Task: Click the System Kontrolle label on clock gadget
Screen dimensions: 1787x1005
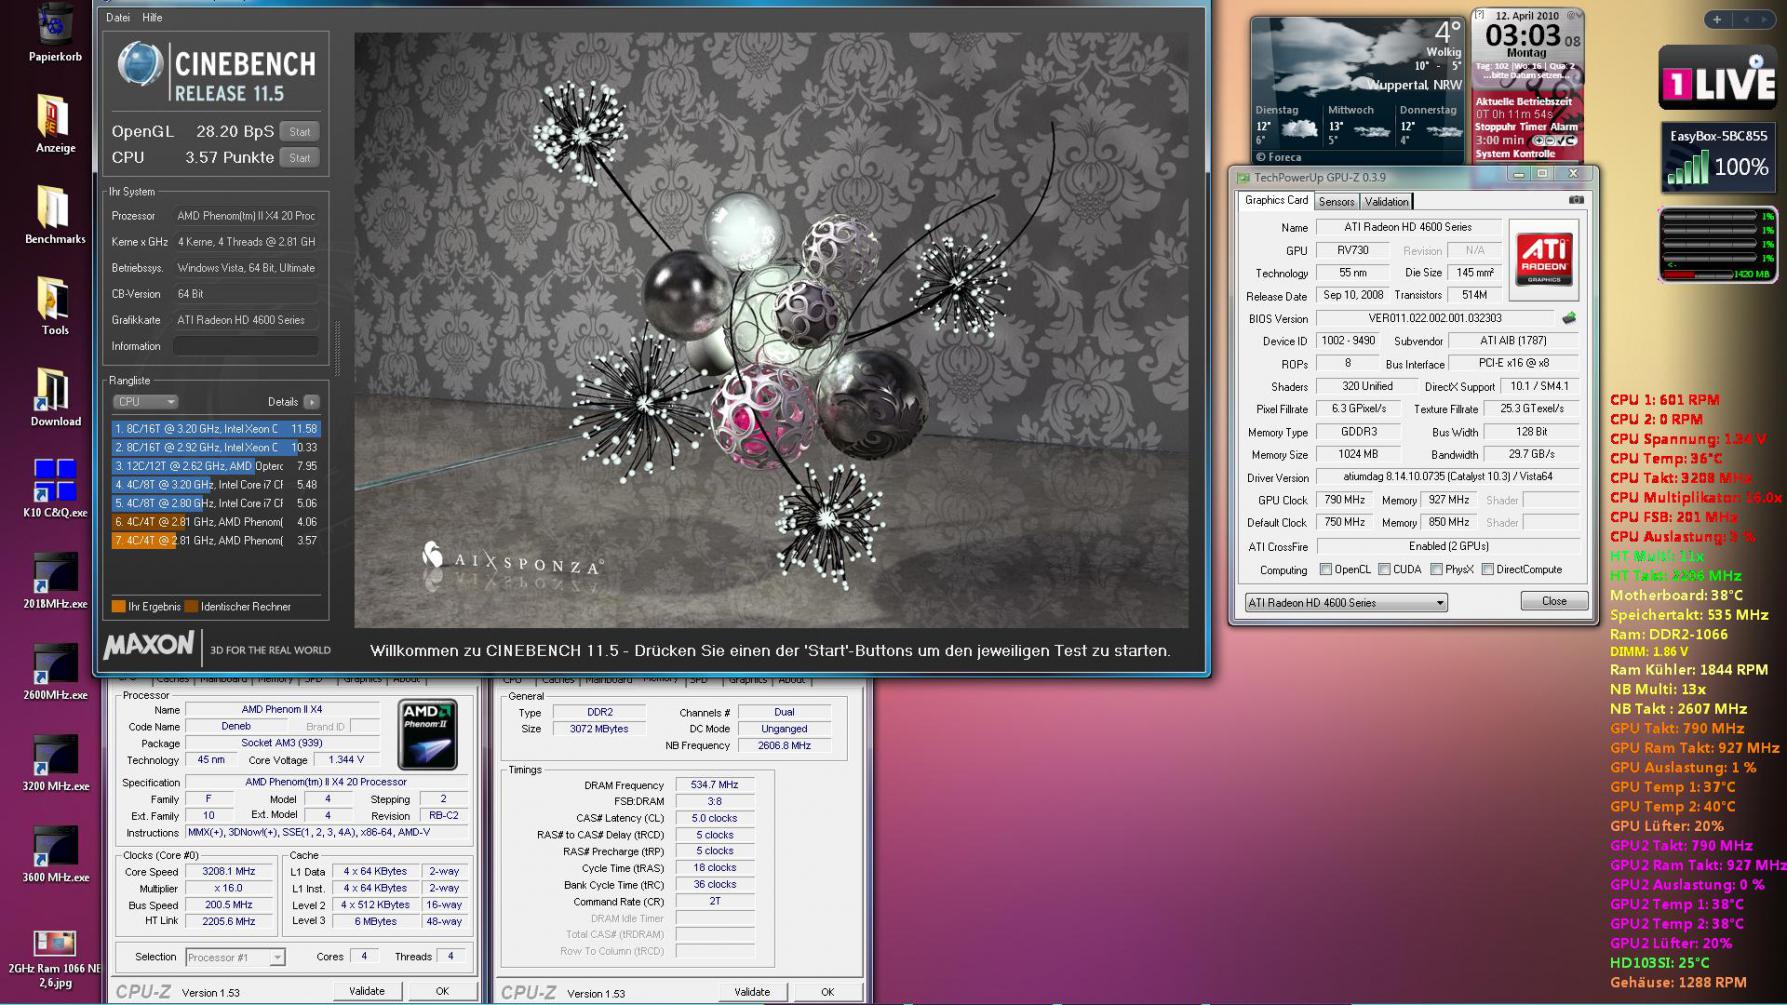Action: 1515,154
